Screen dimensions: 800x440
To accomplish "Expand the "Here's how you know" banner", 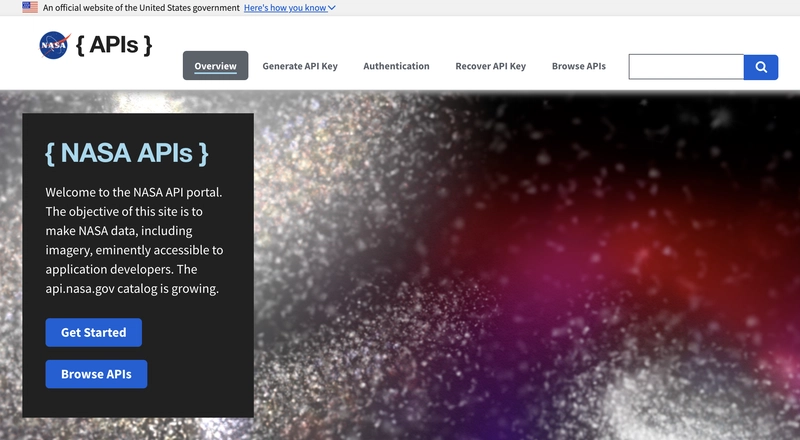I will tap(289, 8).
